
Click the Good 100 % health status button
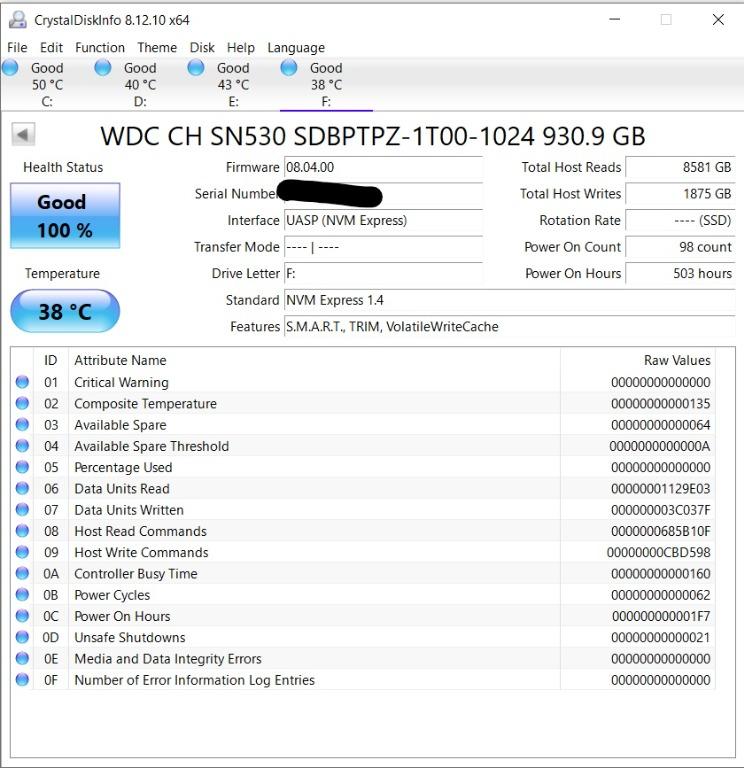point(65,216)
